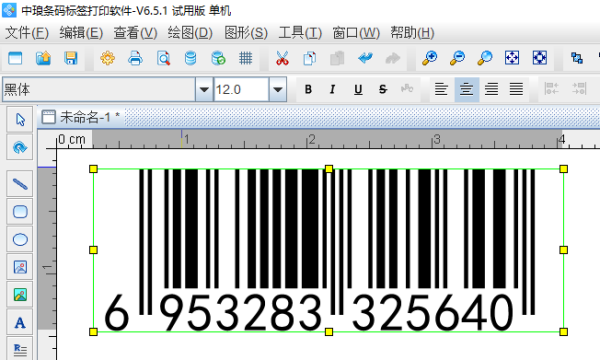Toggle bold formatting B button
Viewport: 600px width, 360px height.
[308, 90]
